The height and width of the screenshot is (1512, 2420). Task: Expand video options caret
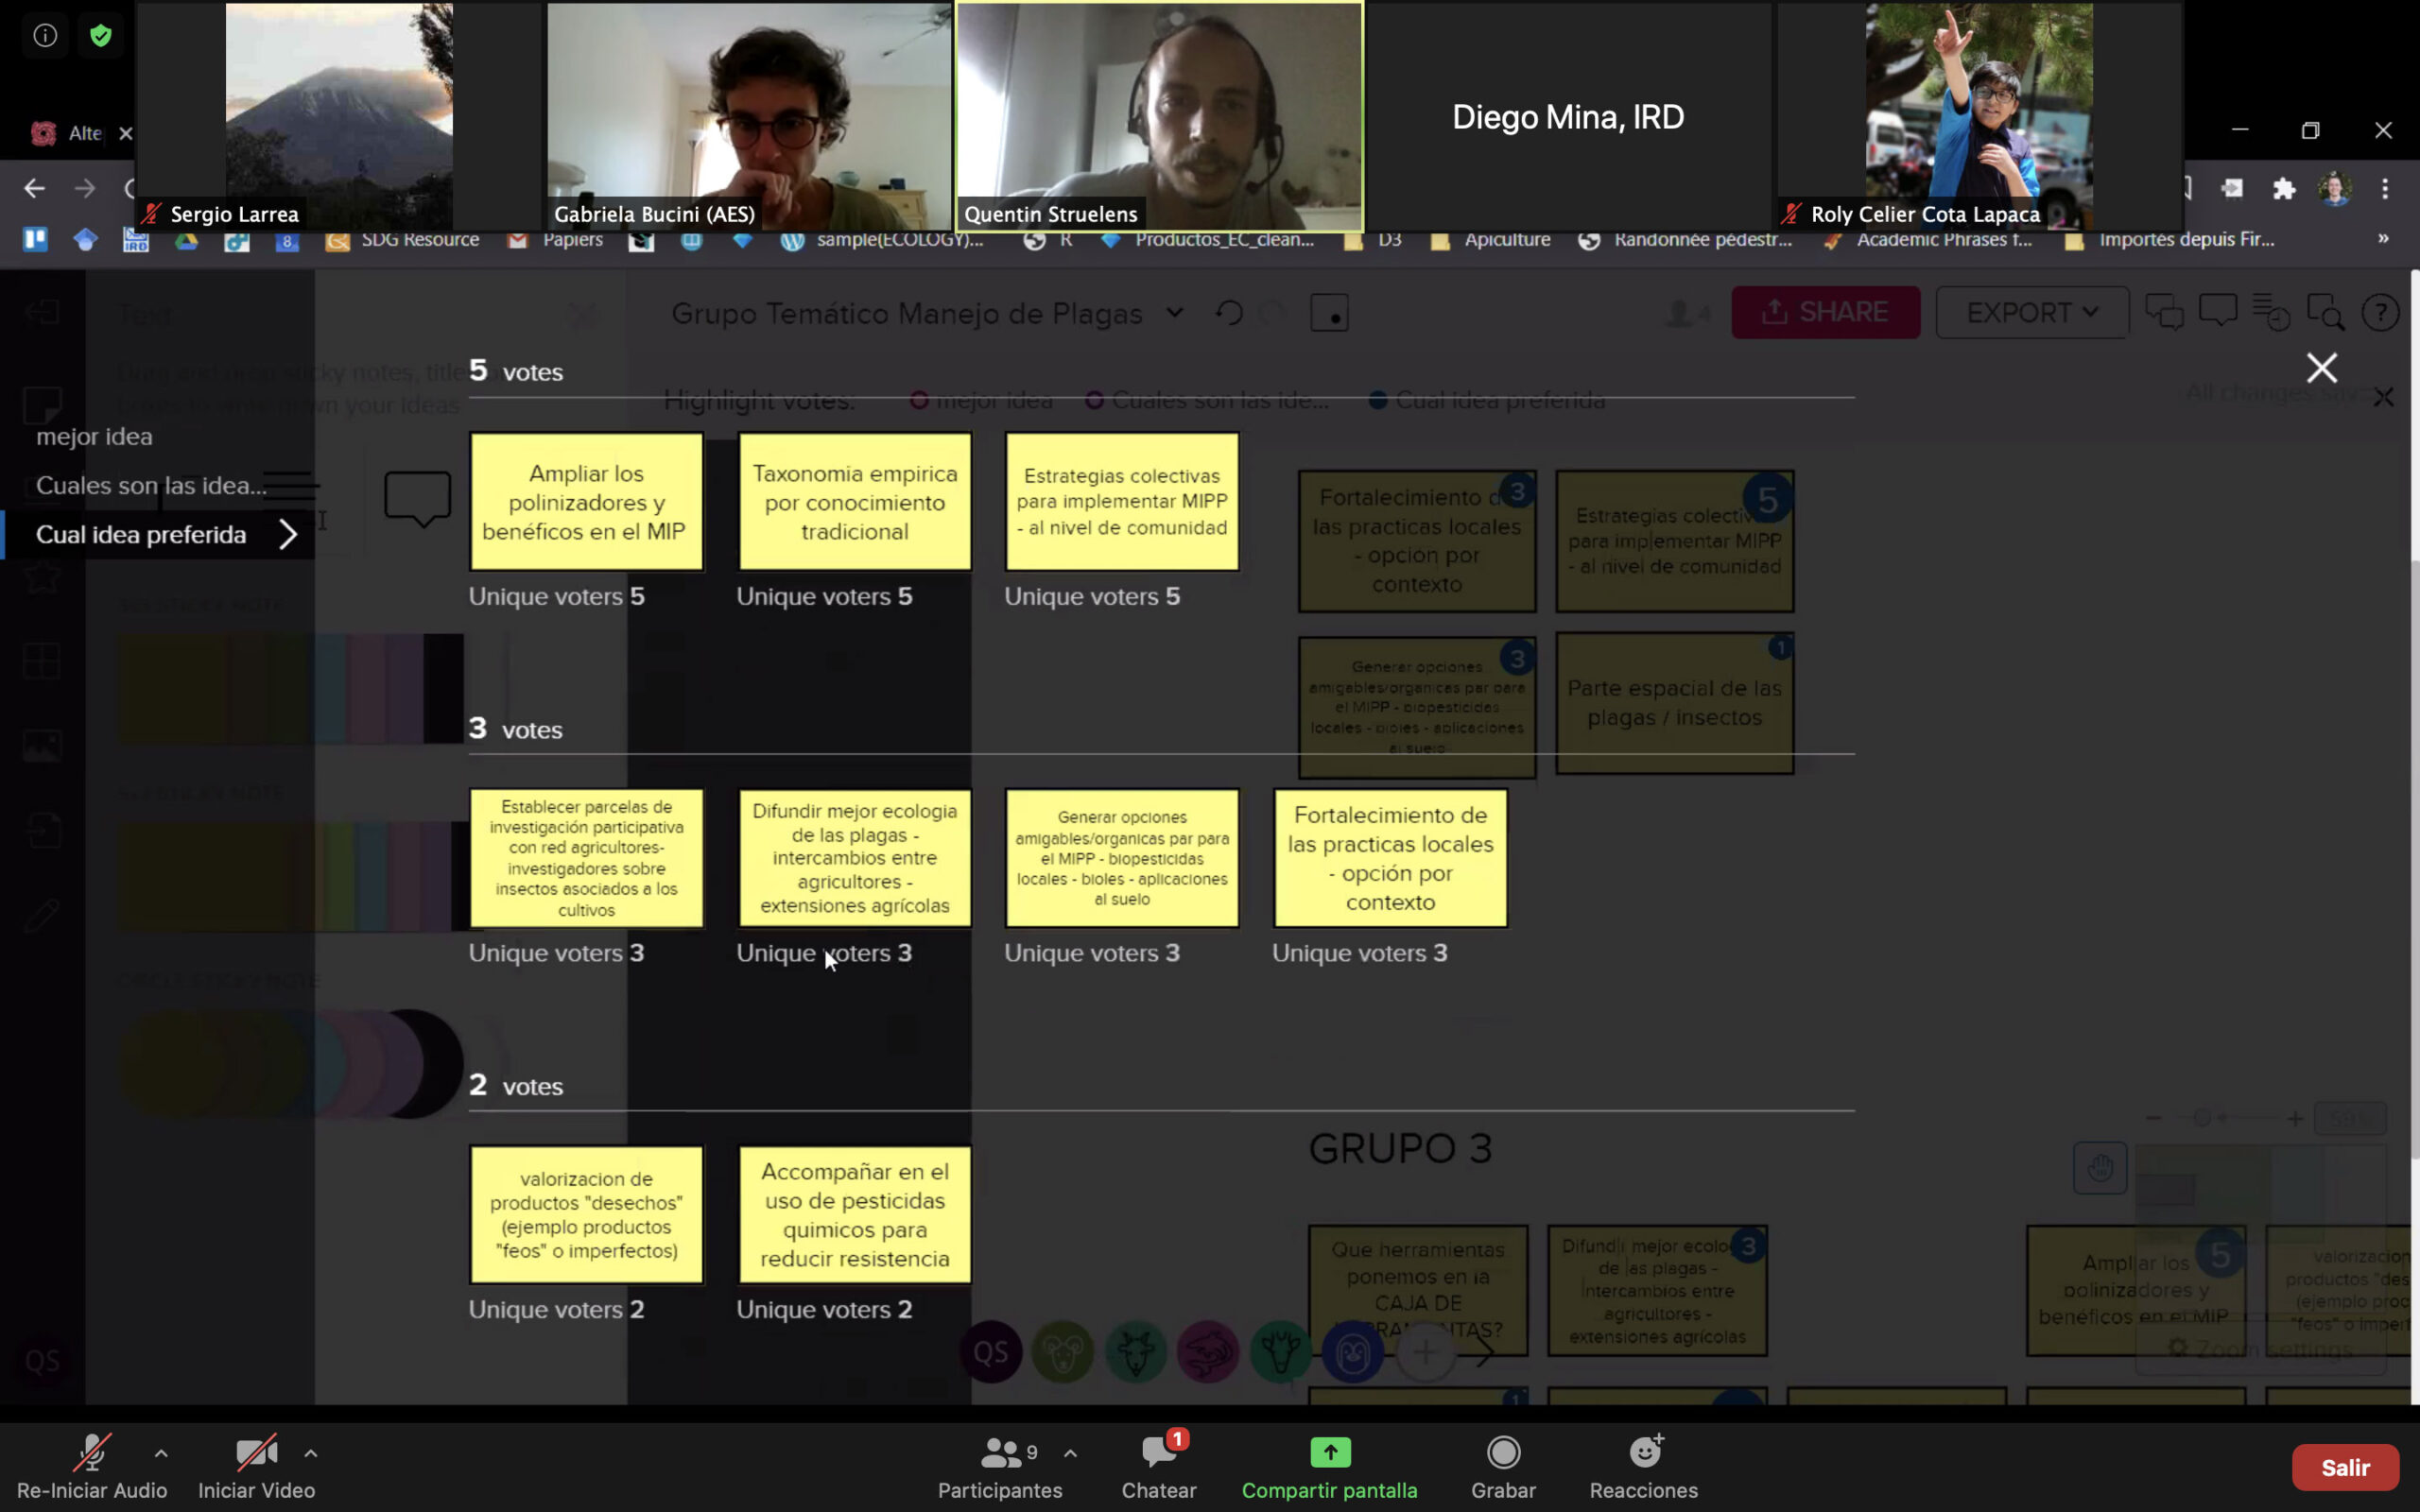pyautogui.click(x=311, y=1453)
